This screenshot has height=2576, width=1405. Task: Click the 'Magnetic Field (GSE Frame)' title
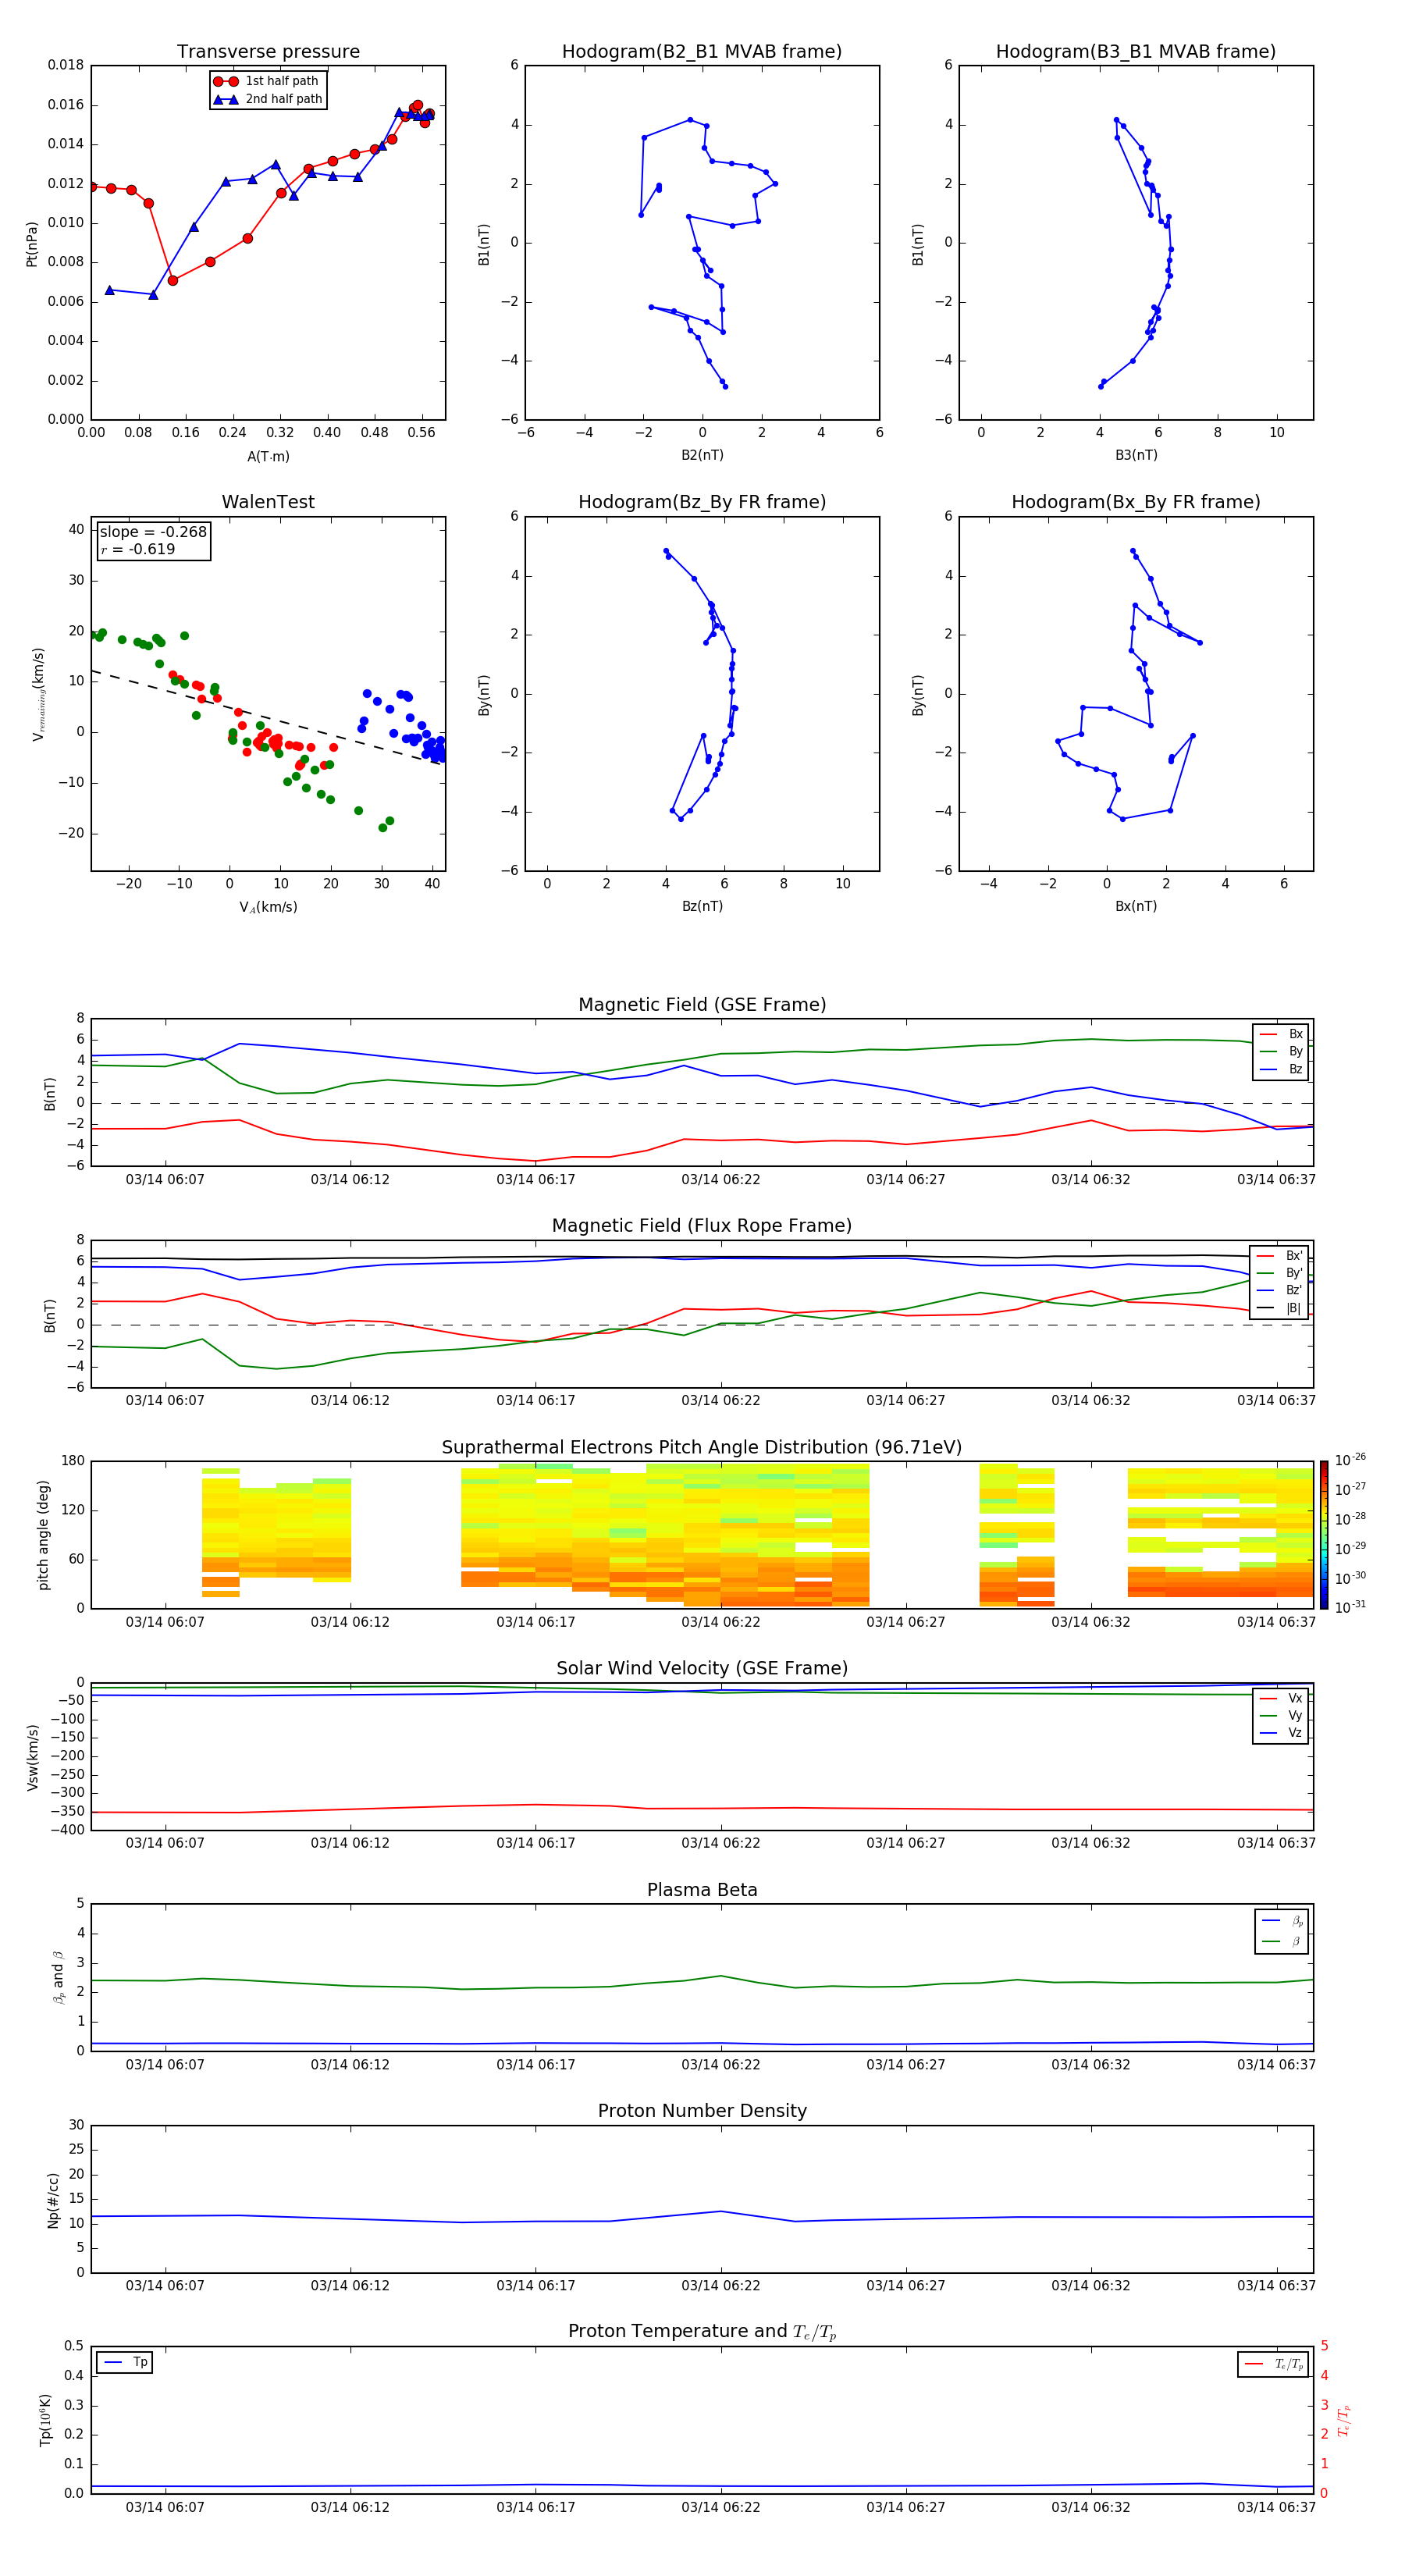(x=702, y=1004)
